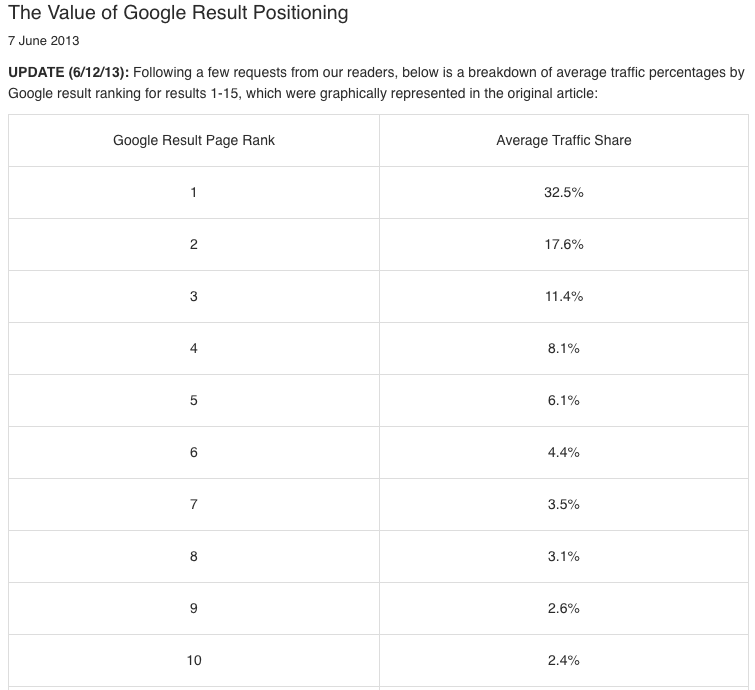Click the 4.4% traffic share cell
The width and height of the screenshot is (755, 690).
564,452
